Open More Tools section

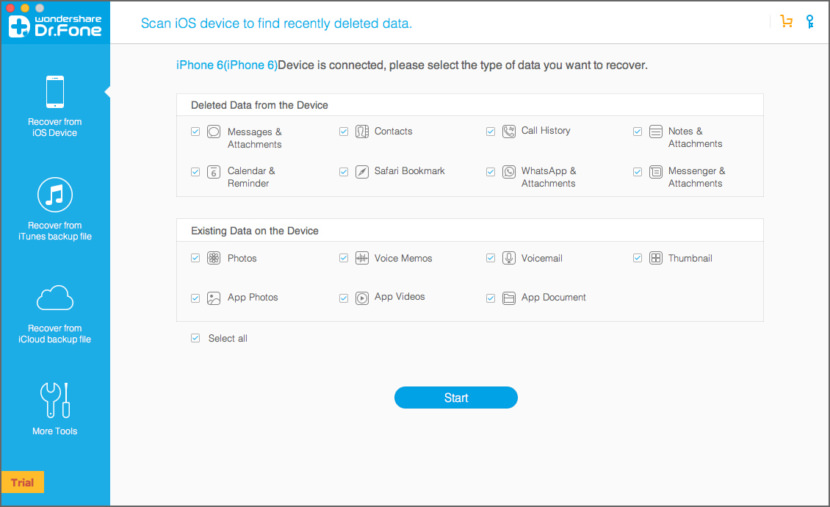coord(54,409)
